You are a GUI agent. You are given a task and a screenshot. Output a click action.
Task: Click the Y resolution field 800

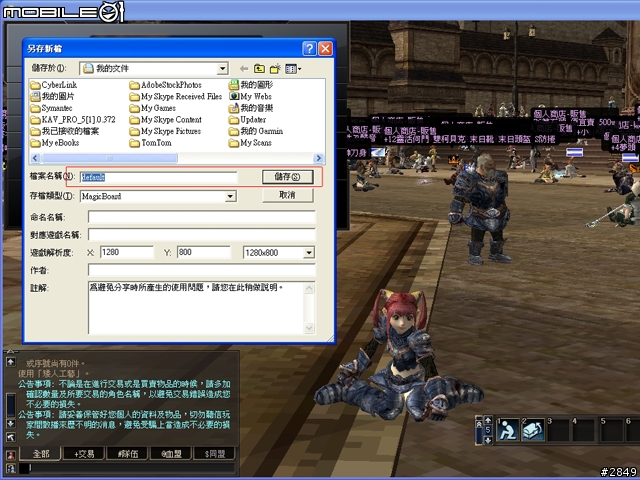(204, 252)
